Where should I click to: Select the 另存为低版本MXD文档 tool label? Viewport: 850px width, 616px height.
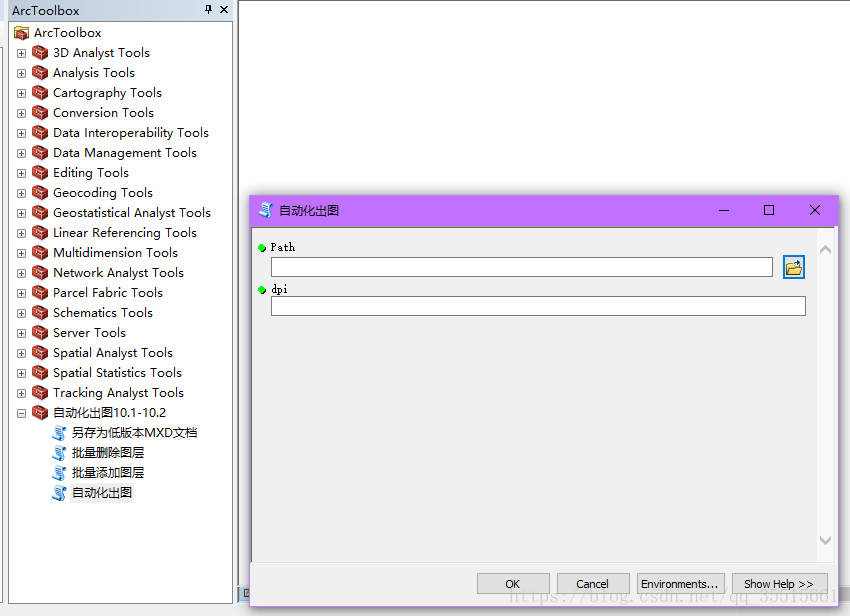tap(134, 433)
